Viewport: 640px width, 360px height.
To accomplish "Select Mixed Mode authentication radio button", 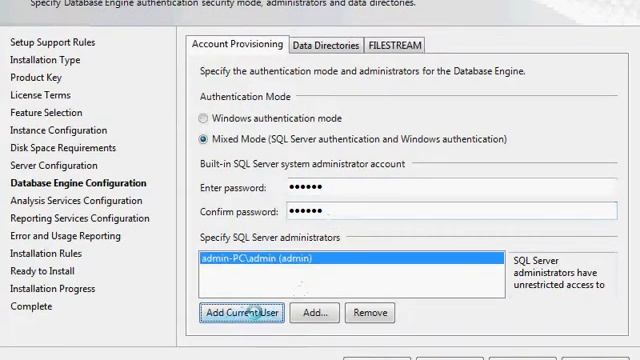I will (x=203, y=139).
